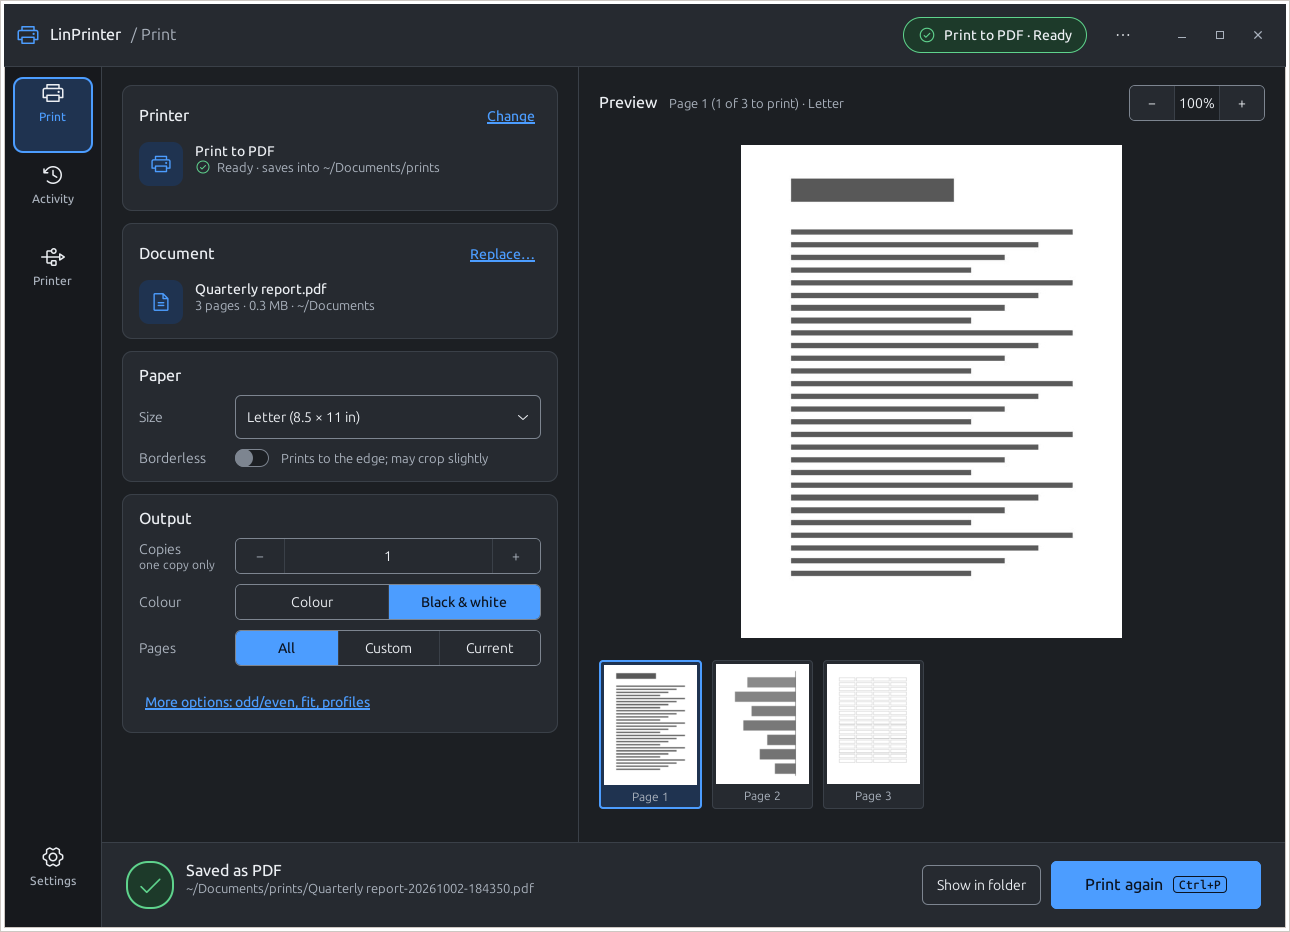The image size is (1290, 932).
Task: Choose All pages option
Action: pos(287,648)
